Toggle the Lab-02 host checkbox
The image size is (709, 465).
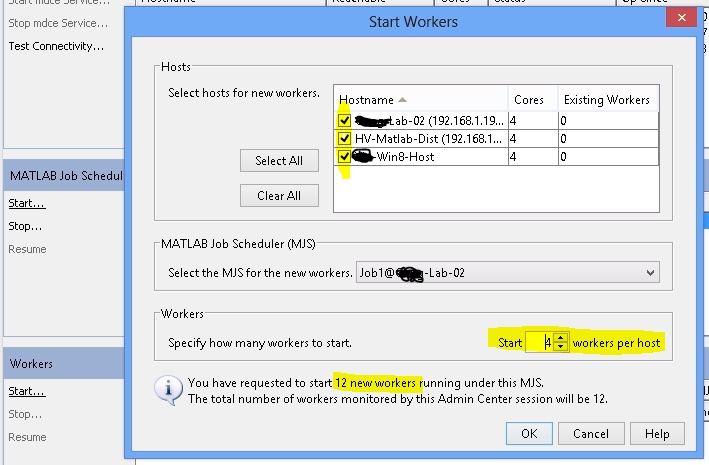pos(344,121)
